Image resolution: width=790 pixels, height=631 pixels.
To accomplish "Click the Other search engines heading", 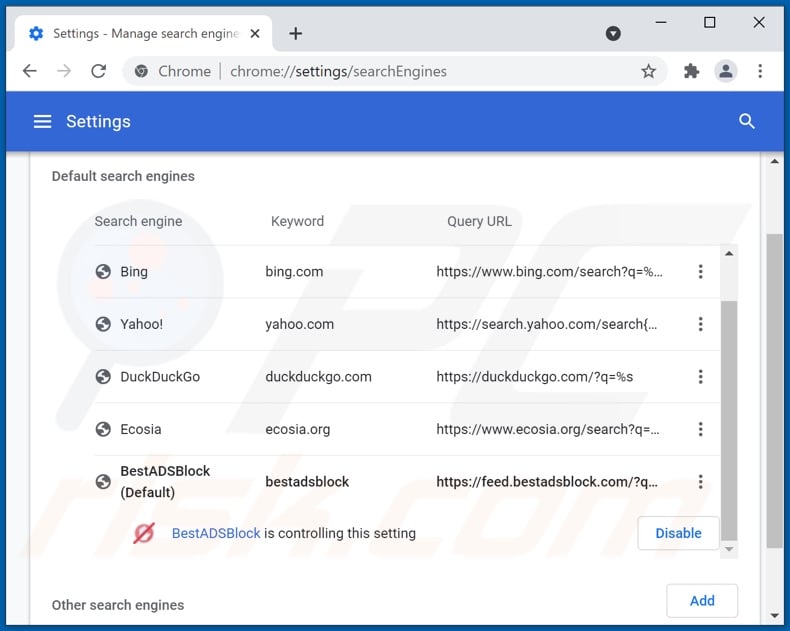I will (x=118, y=605).
